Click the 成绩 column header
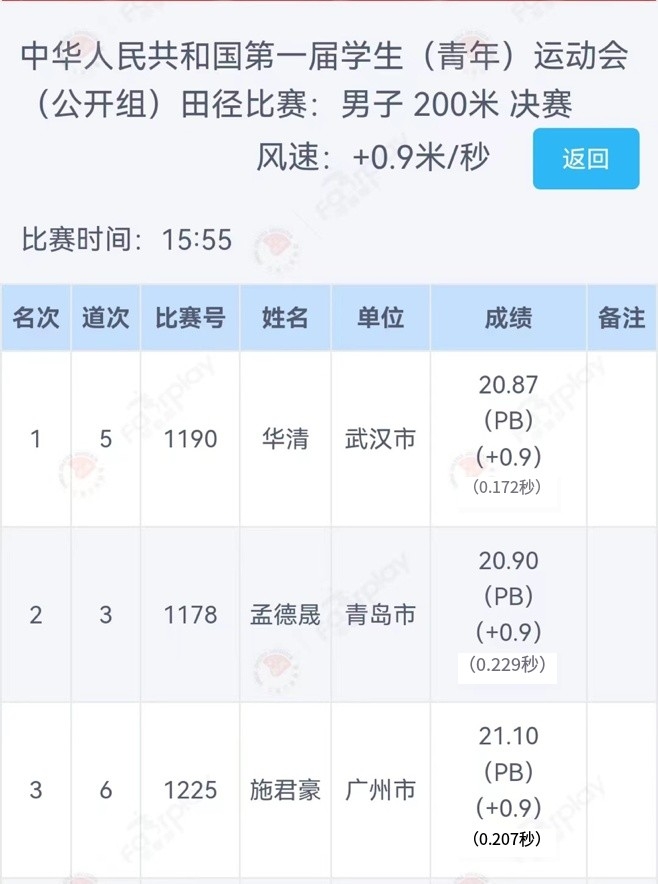This screenshot has width=658, height=884. (x=509, y=317)
